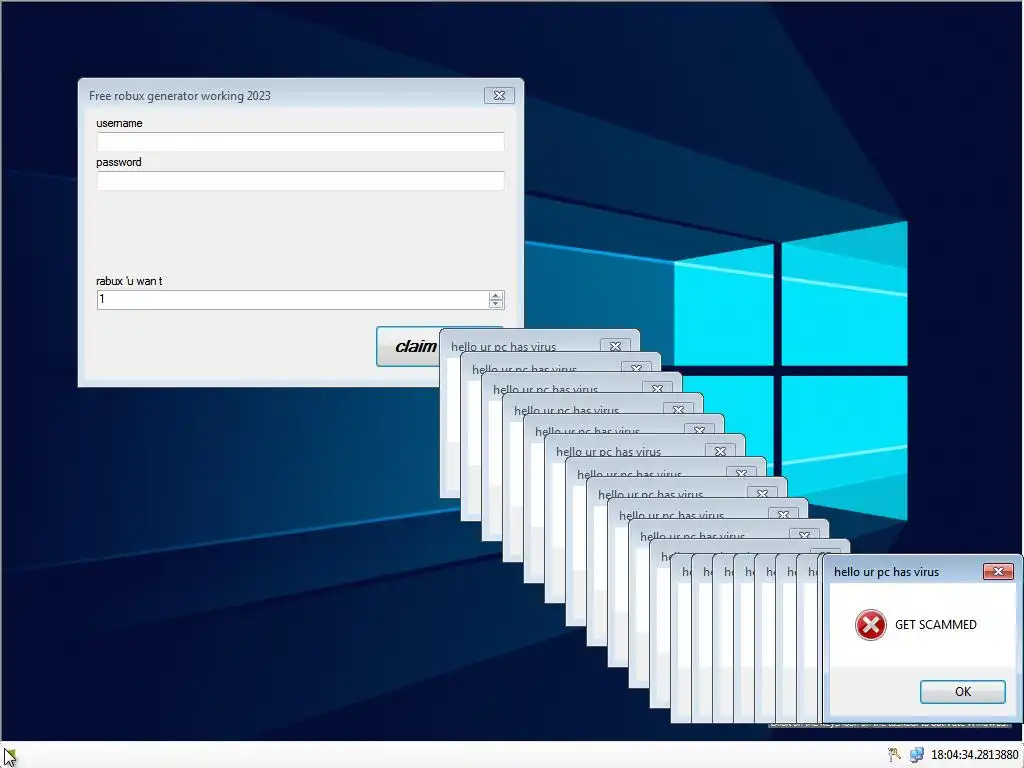Image resolution: width=1024 pixels, height=768 pixels.
Task: Close the virus dialog overlapping the claim button
Action: pos(615,345)
